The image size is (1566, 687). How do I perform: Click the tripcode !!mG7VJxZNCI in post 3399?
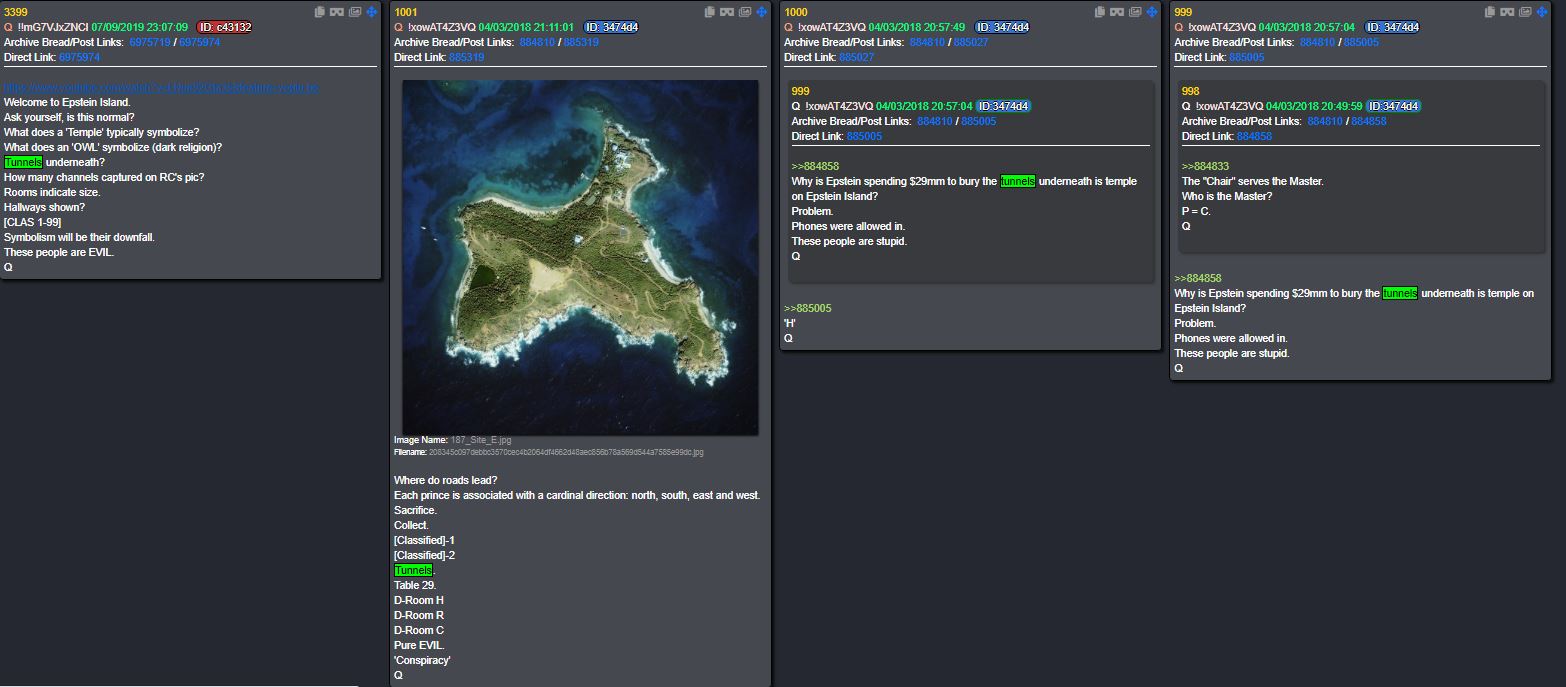click(x=53, y=27)
